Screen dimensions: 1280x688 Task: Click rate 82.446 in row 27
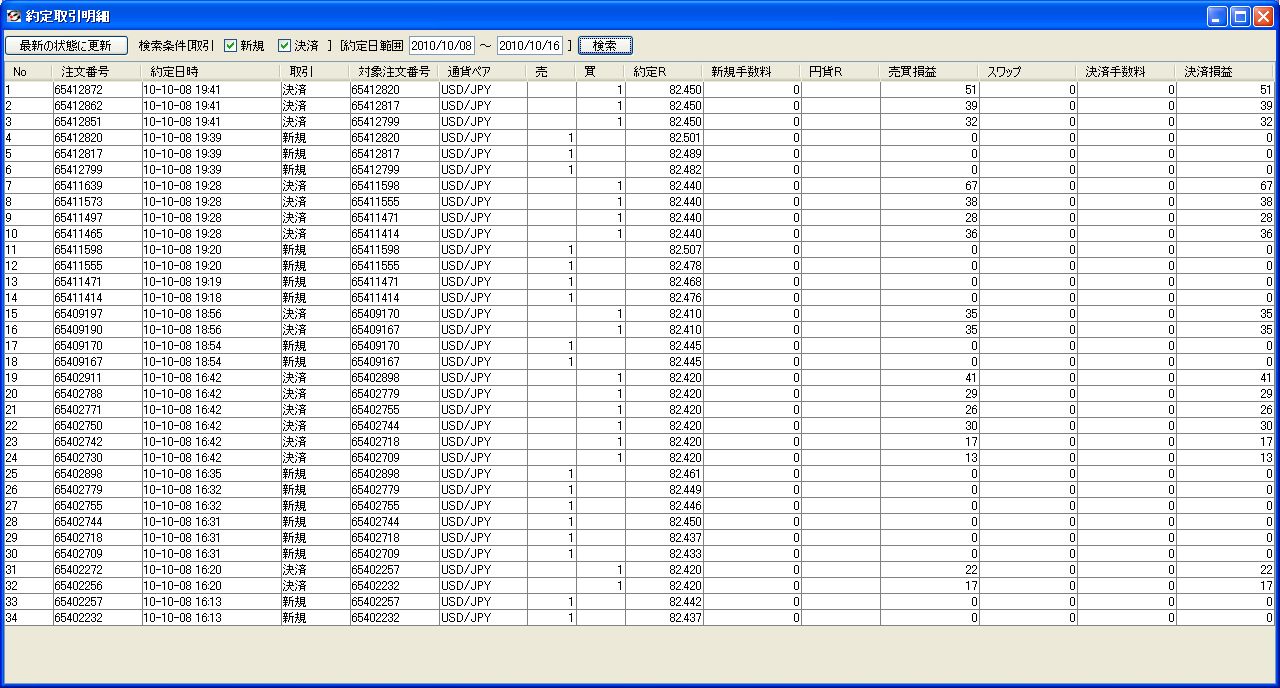(664, 506)
